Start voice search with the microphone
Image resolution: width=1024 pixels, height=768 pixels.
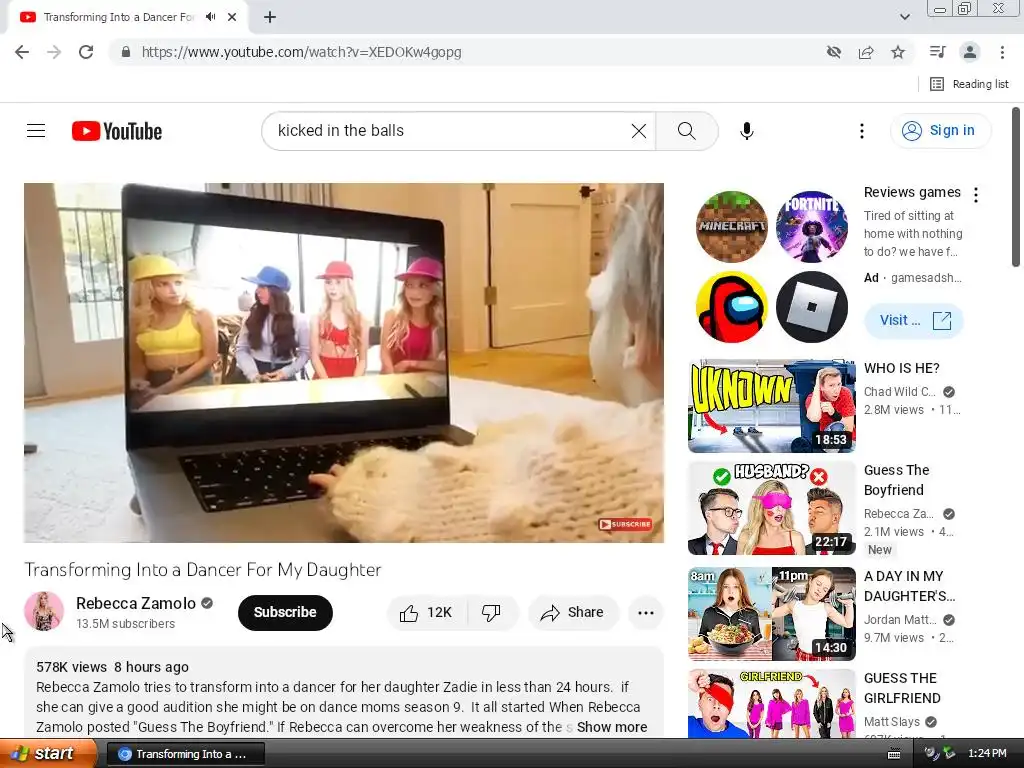tap(746, 131)
